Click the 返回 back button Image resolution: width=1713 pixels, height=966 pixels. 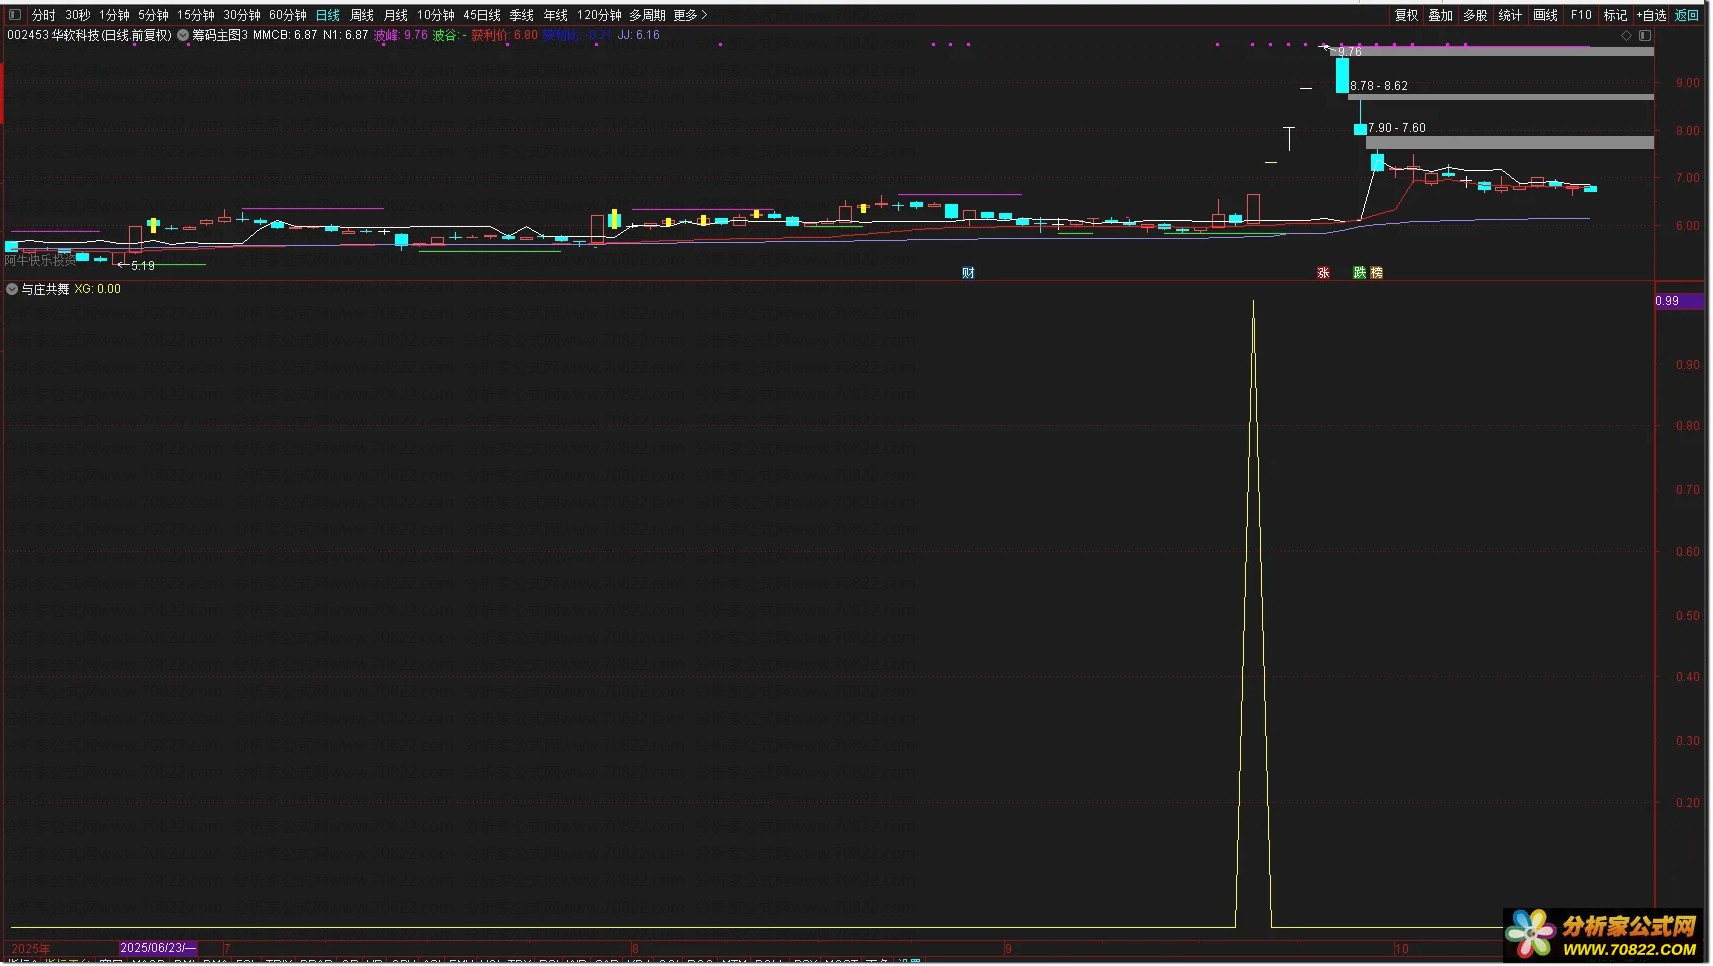tap(1687, 15)
